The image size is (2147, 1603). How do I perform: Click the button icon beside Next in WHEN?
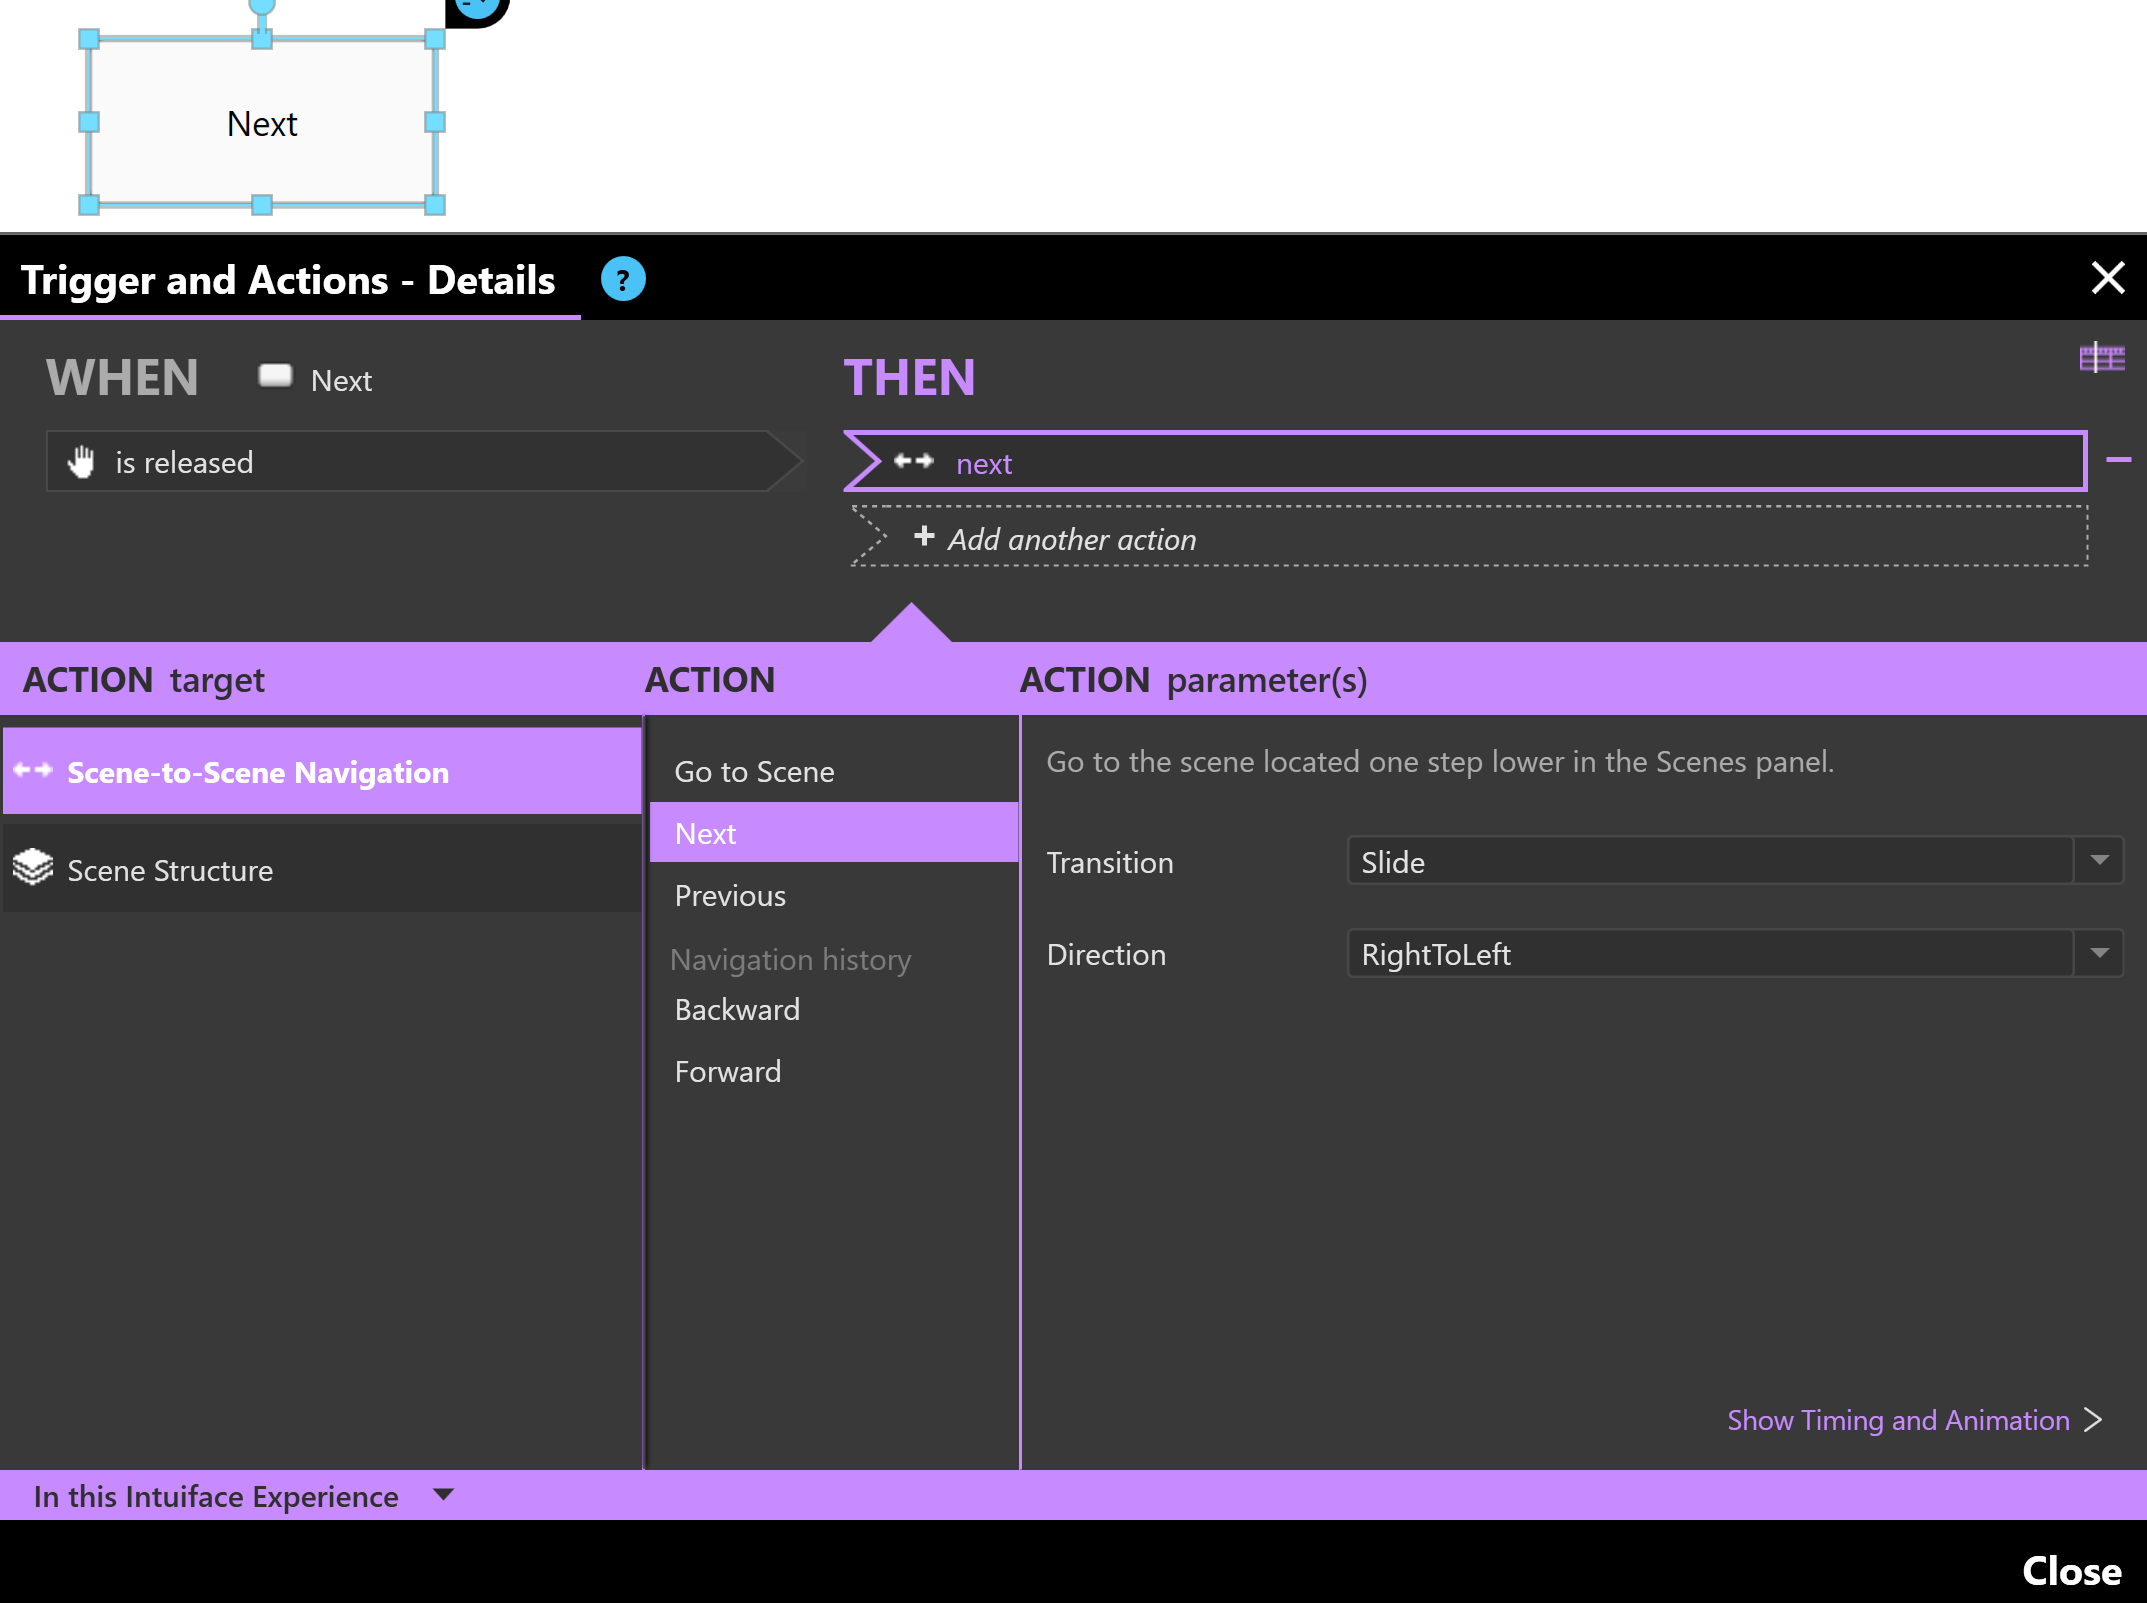point(275,376)
